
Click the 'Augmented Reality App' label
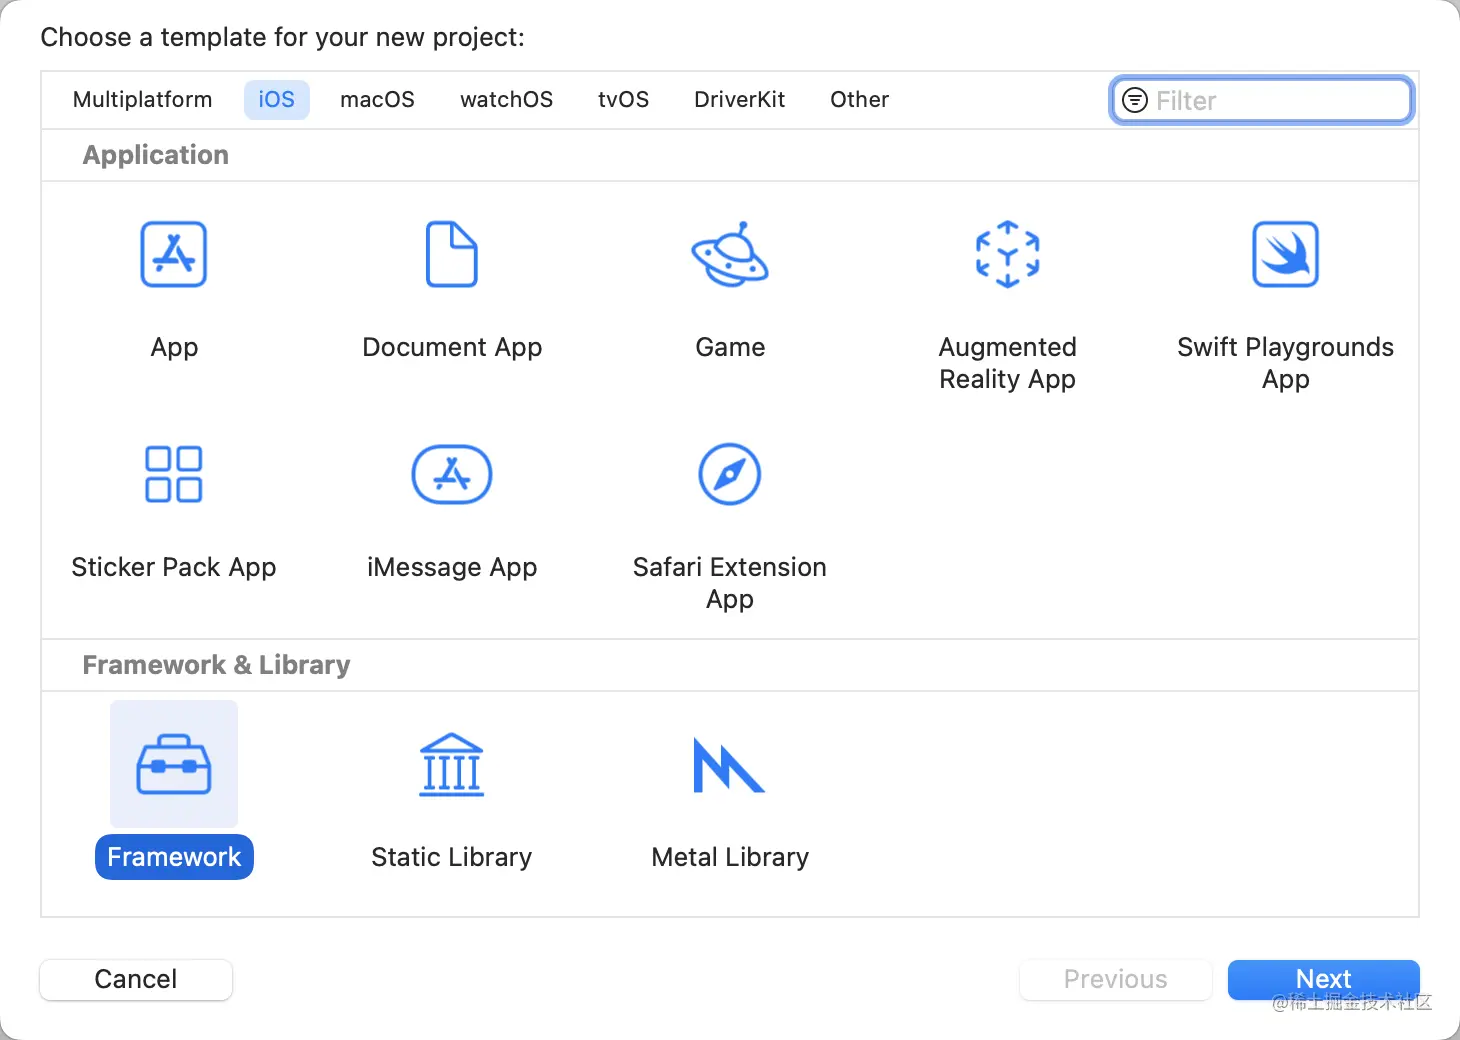point(1008,363)
